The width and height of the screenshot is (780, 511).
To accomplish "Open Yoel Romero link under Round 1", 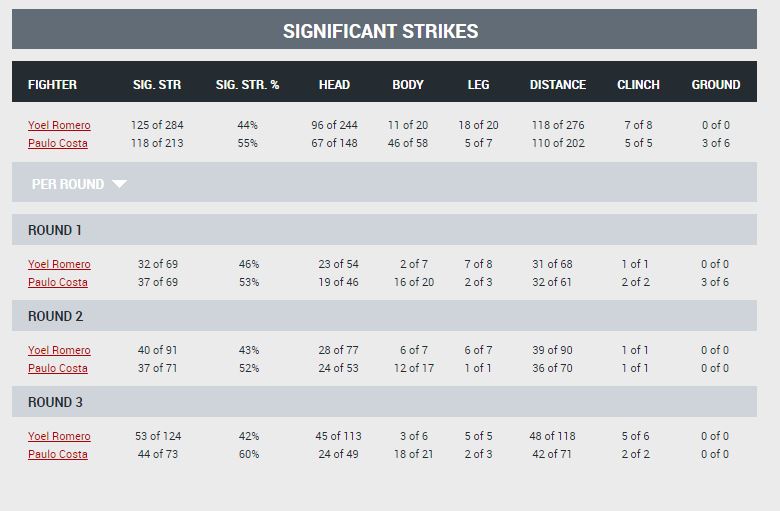I will pos(59,264).
